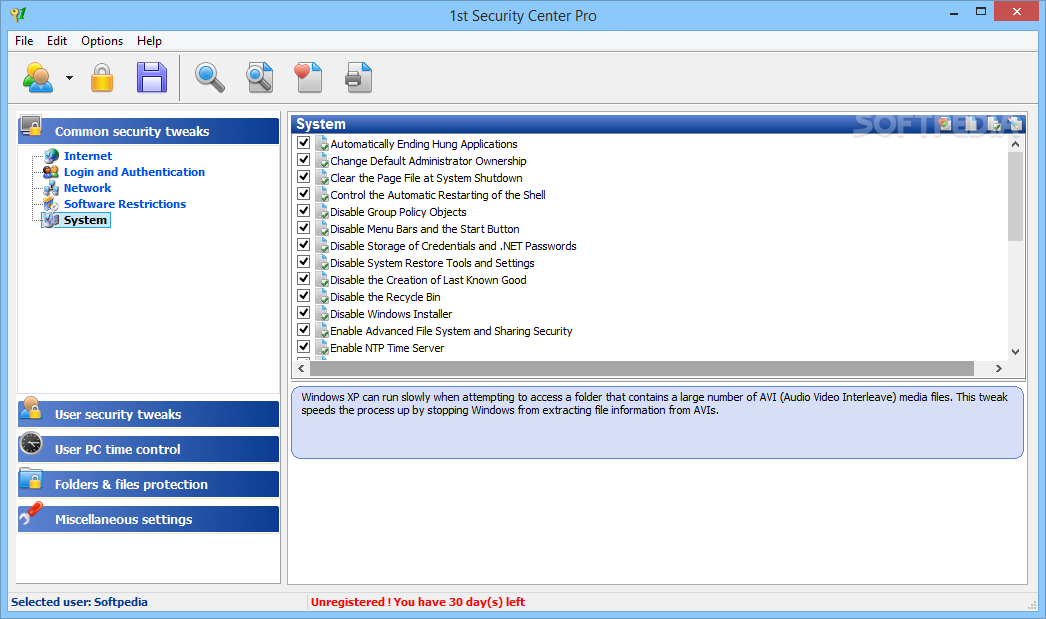Click the 'Selected user: Softpedia' status text
This screenshot has width=1046, height=619.
79,602
